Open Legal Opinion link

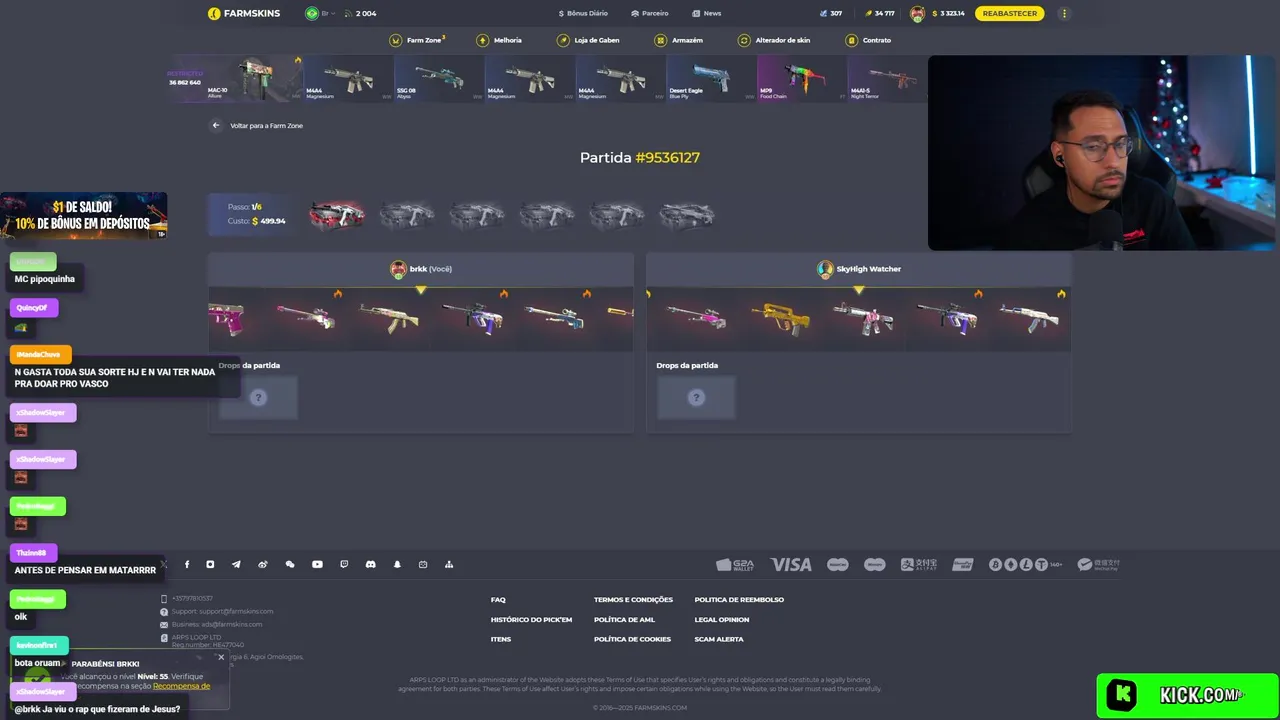(722, 619)
